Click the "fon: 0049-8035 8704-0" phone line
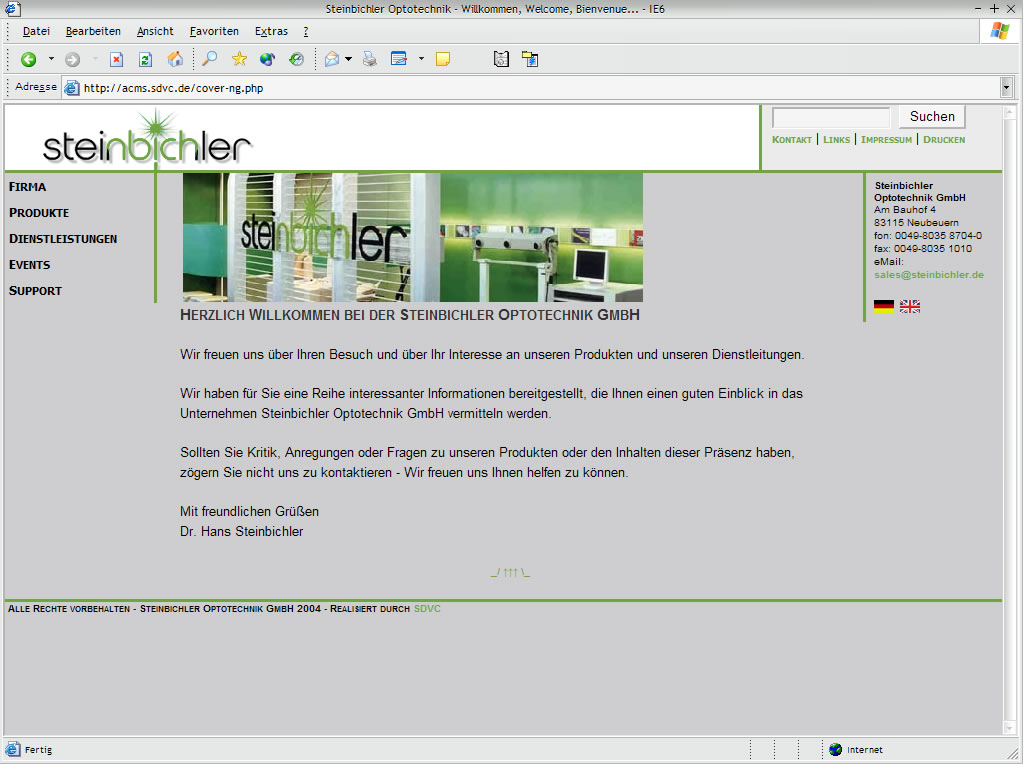Screen dimensions: 1024x768 tap(928, 236)
